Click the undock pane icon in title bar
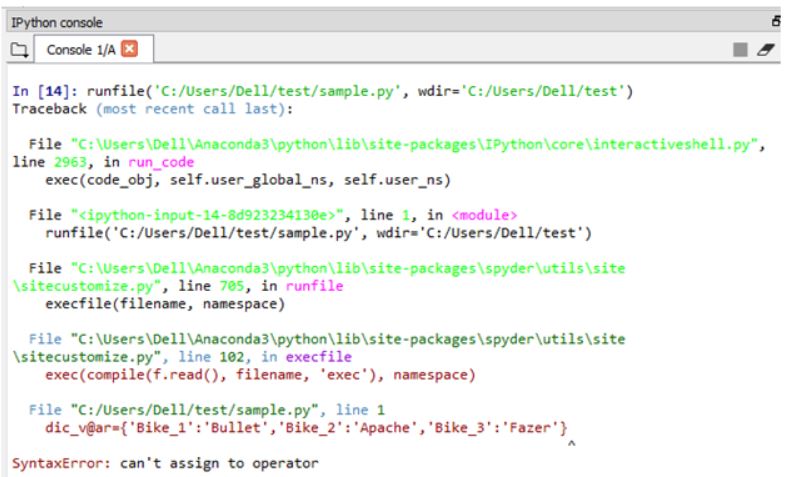 click(x=776, y=21)
